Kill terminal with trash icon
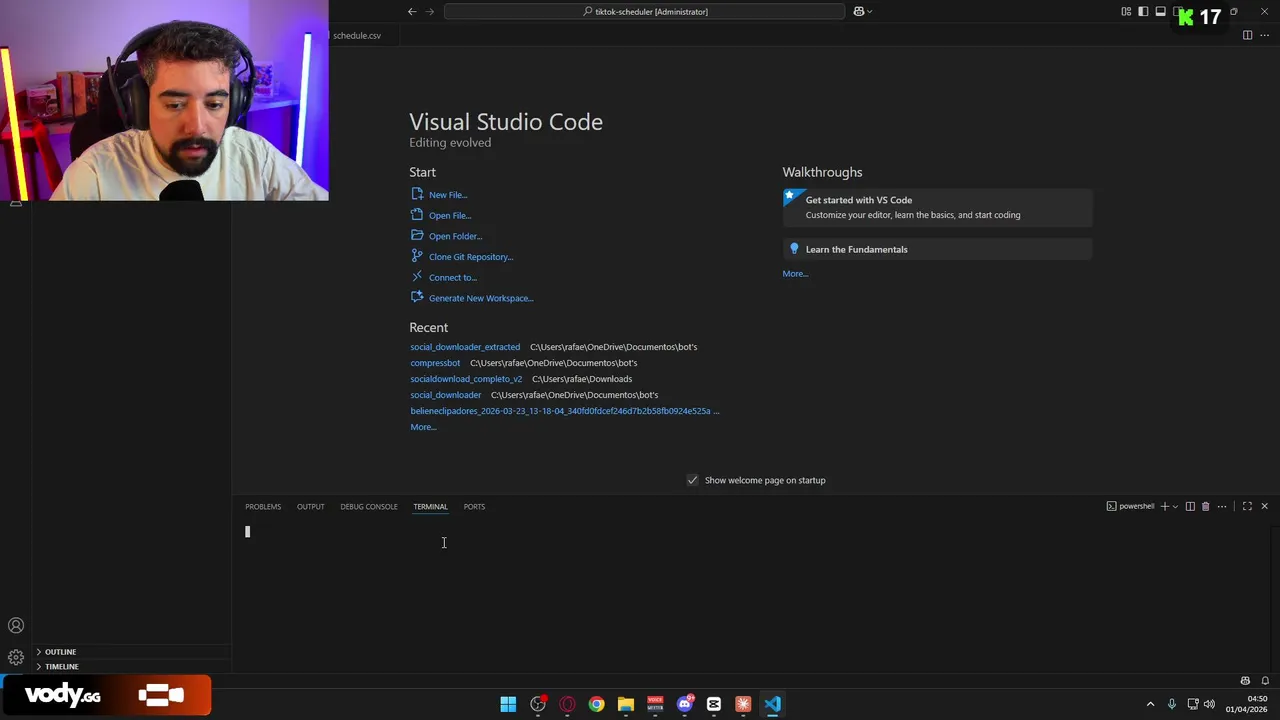This screenshot has width=1280, height=720. (1205, 506)
